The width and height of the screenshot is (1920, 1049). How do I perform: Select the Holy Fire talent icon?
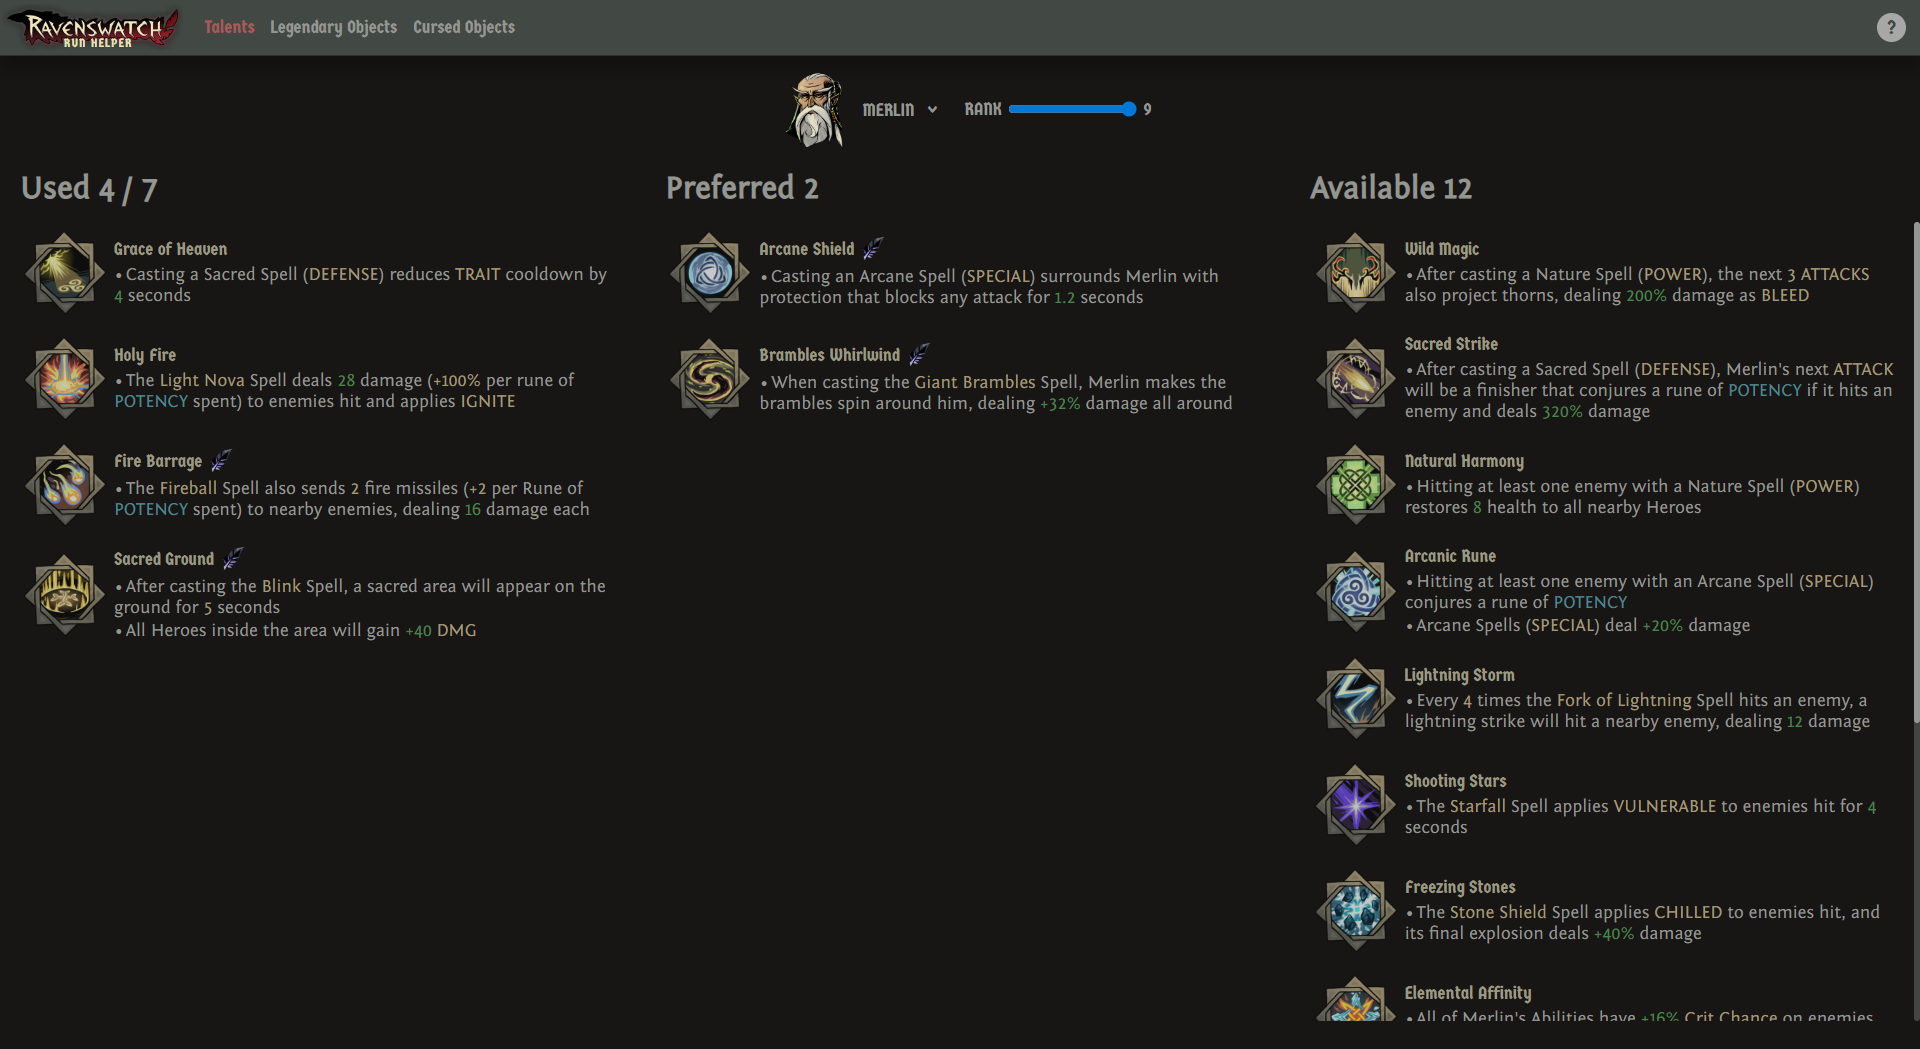(65, 378)
